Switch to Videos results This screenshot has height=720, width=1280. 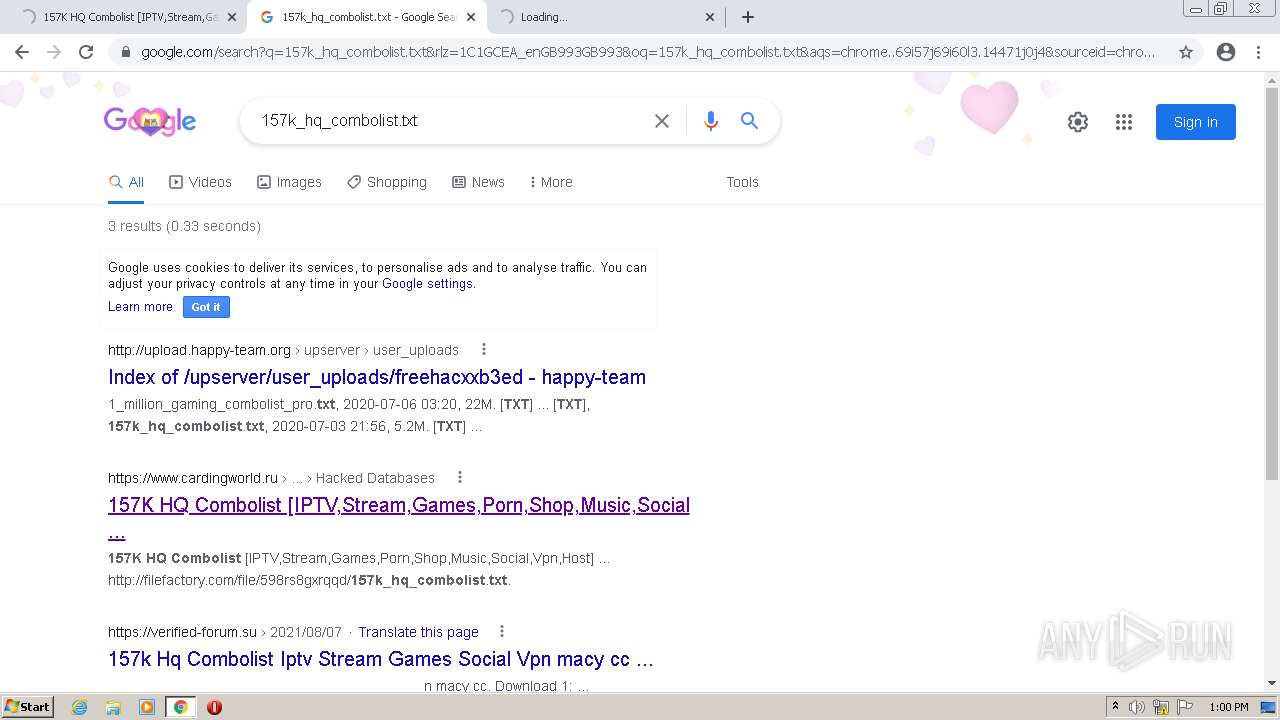[200, 182]
